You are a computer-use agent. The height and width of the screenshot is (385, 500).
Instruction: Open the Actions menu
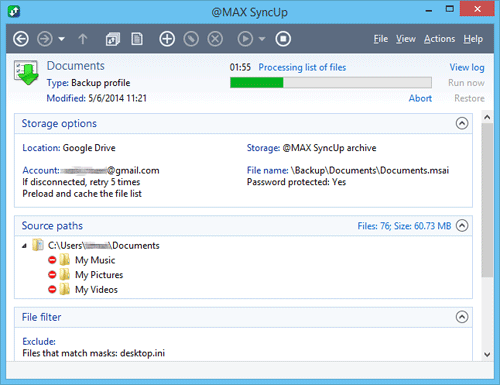(439, 39)
